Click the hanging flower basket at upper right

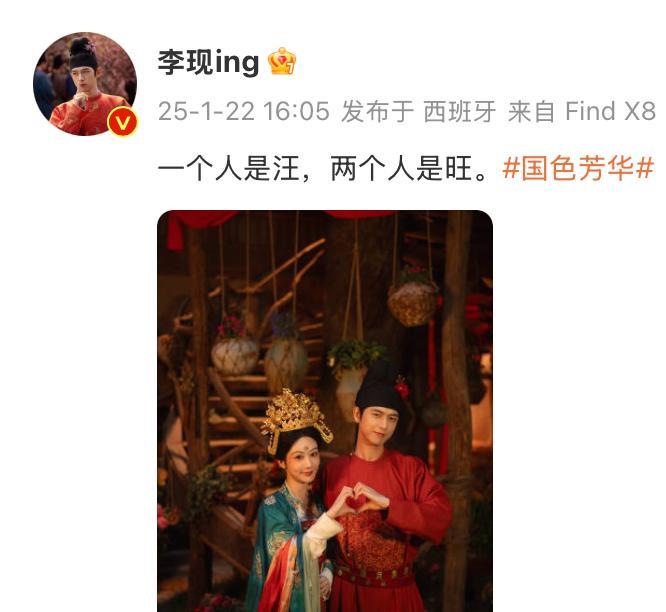point(413,297)
